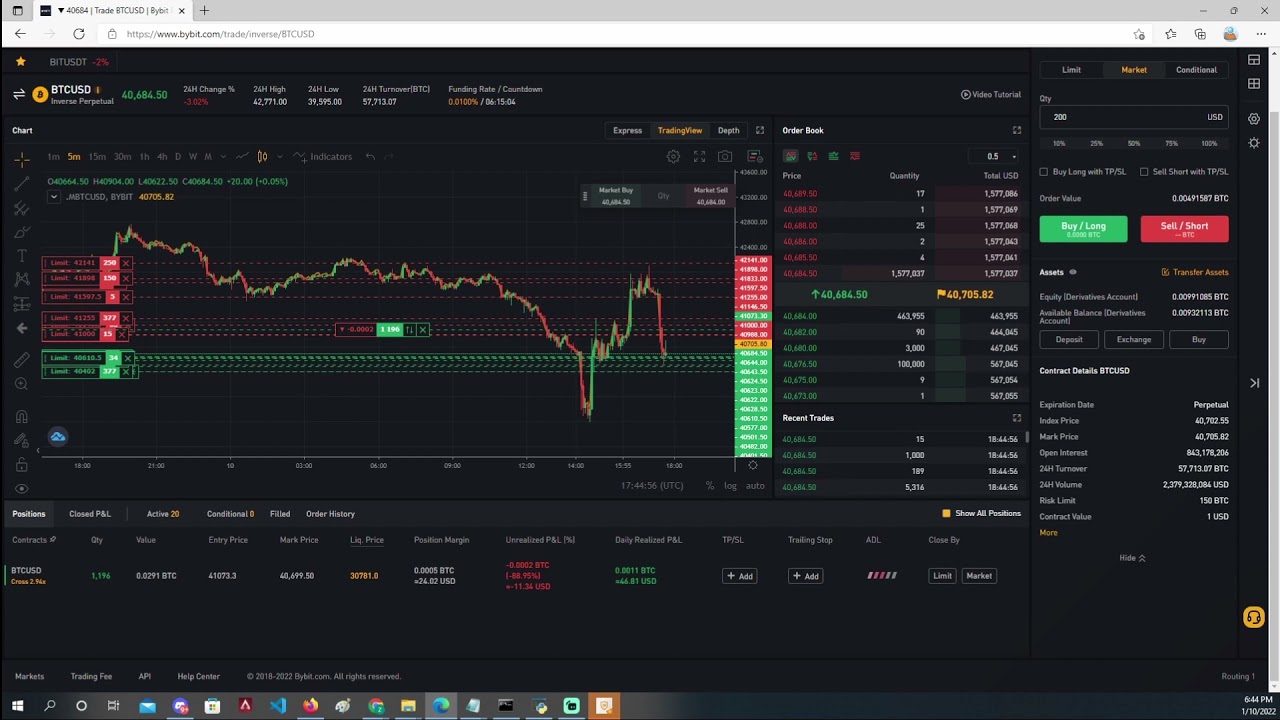Viewport: 1280px width, 720px height.
Task: Hide the contract details section
Action: pyautogui.click(x=1132, y=558)
